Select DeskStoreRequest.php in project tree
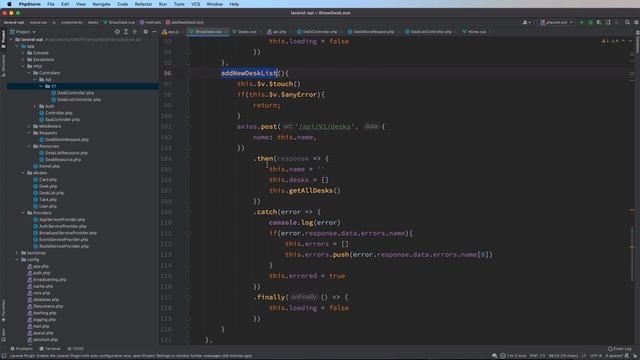The height and width of the screenshot is (360, 640). [67, 140]
